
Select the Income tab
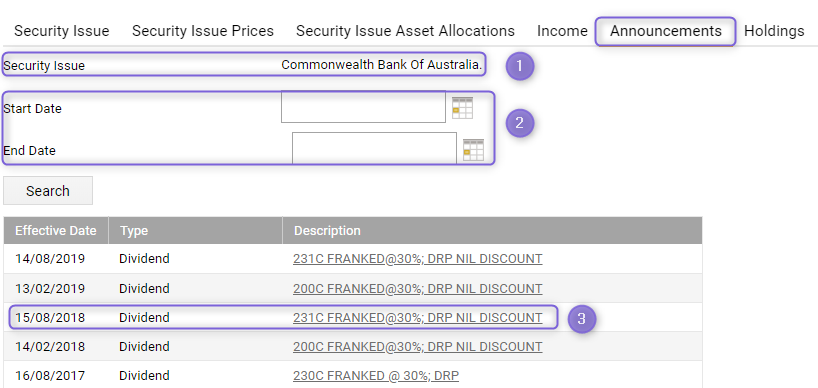(562, 31)
